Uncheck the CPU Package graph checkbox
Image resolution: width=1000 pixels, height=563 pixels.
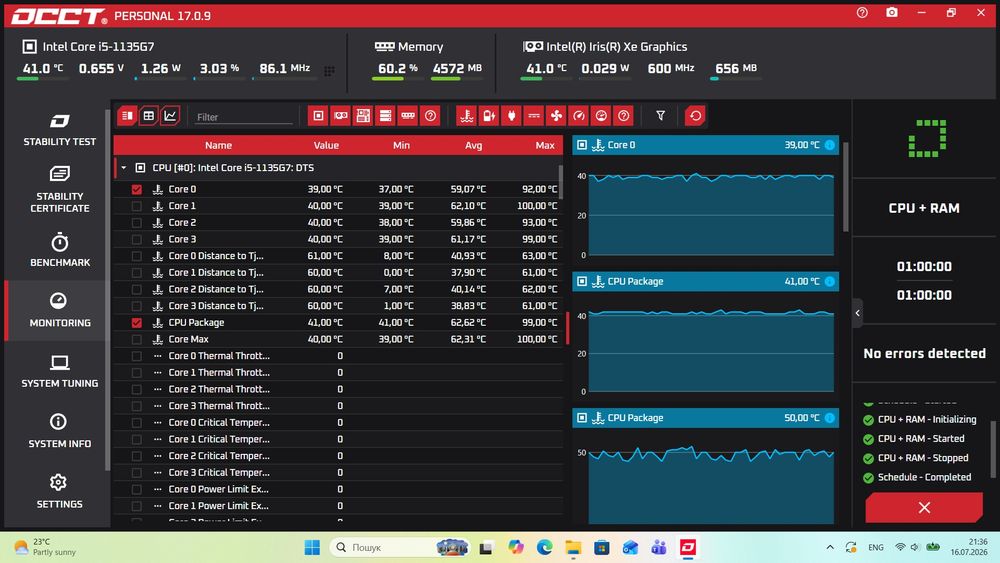[x=136, y=323]
